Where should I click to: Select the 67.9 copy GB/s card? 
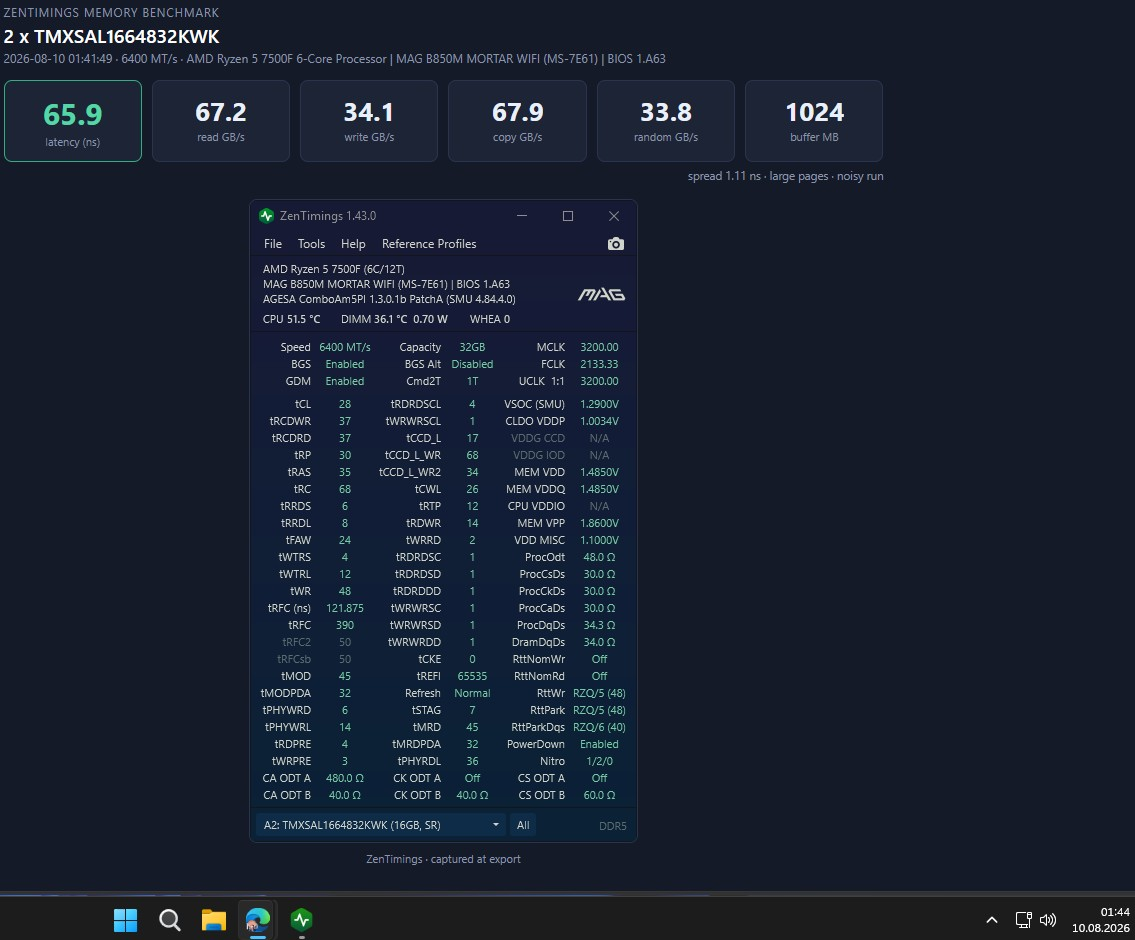517,121
